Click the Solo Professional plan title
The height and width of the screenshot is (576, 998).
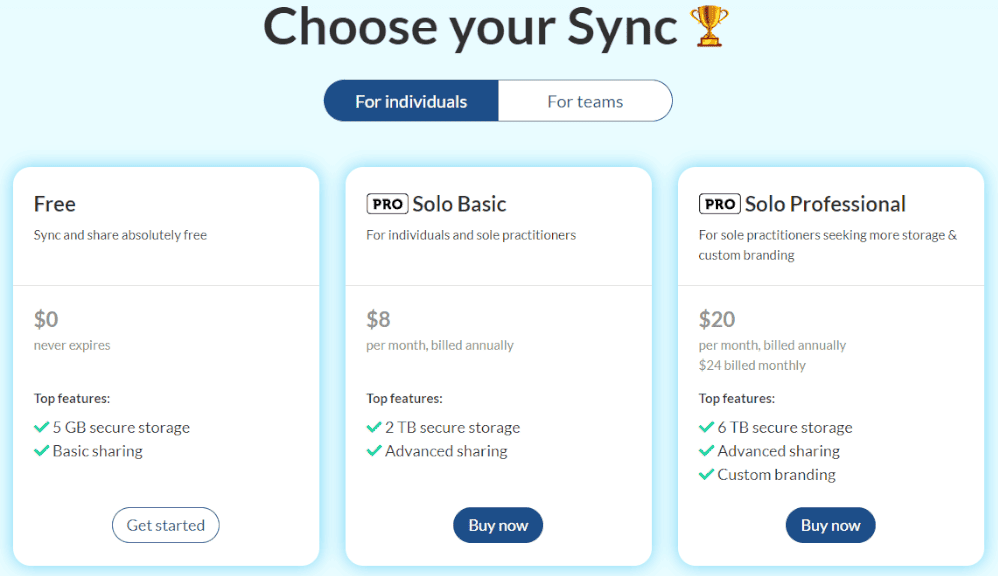(x=825, y=204)
